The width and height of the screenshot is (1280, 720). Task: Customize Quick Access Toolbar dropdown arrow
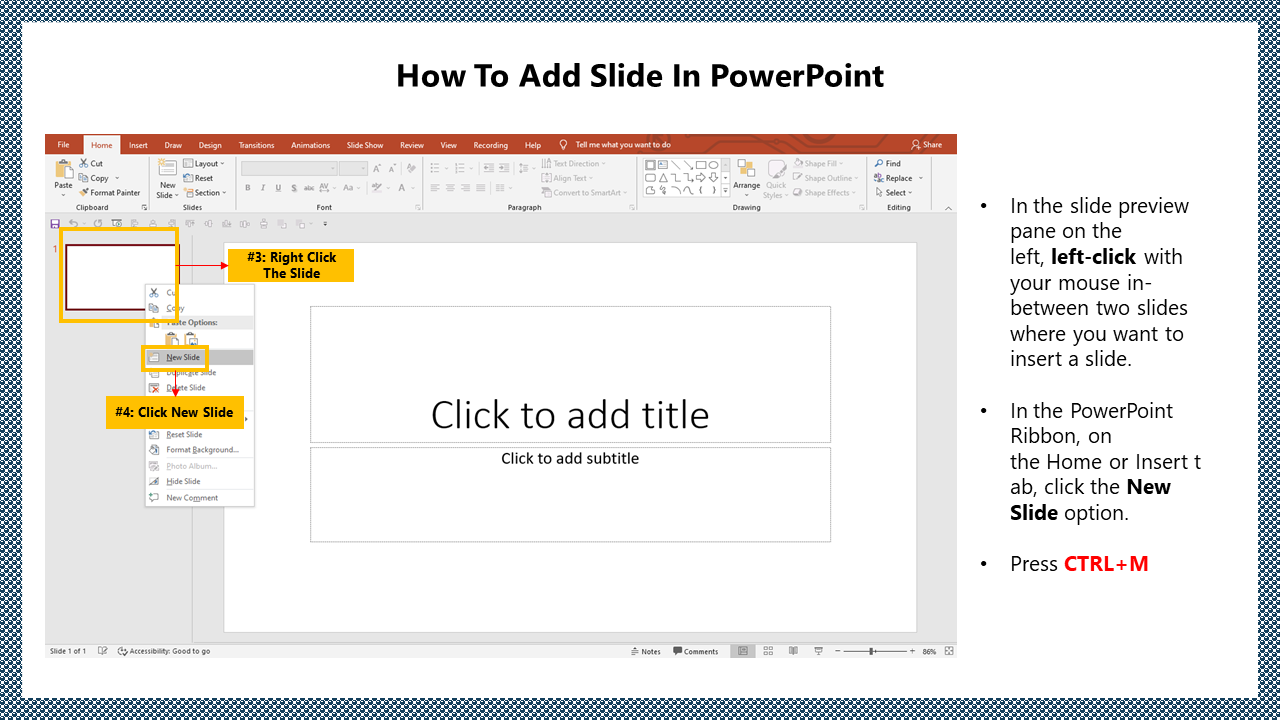pyautogui.click(x=325, y=224)
